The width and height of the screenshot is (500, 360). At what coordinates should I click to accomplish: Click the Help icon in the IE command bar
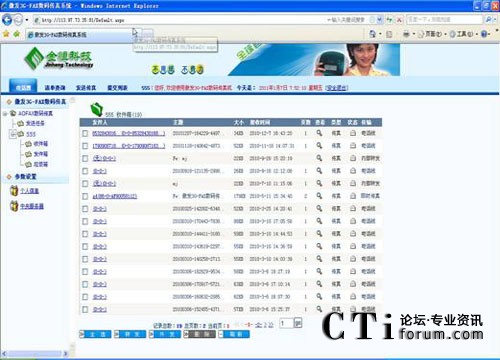pos(484,34)
